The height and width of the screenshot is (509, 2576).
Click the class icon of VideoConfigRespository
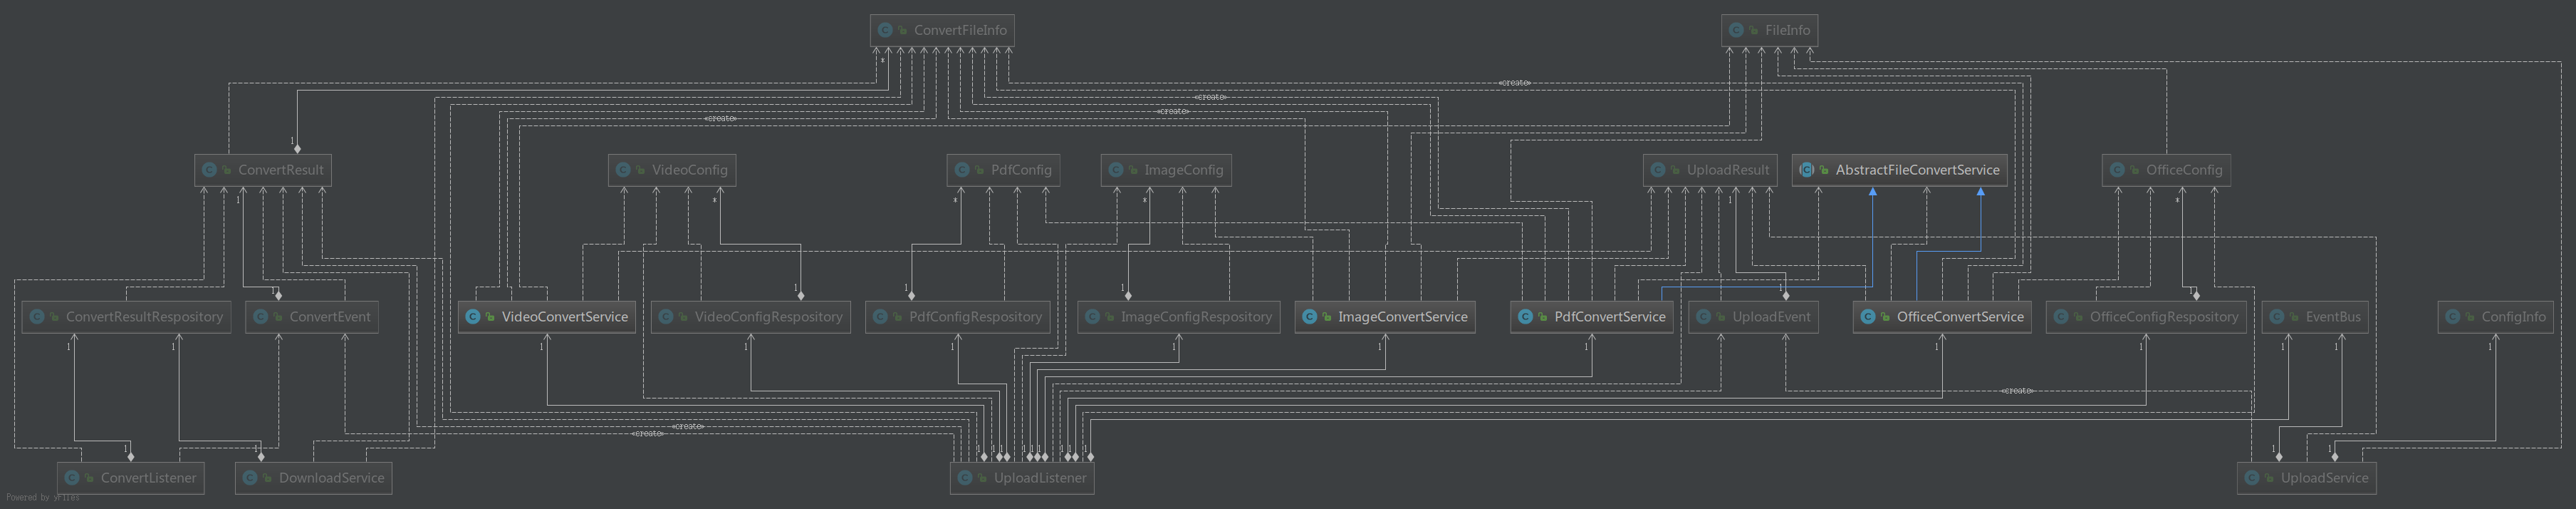666,317
